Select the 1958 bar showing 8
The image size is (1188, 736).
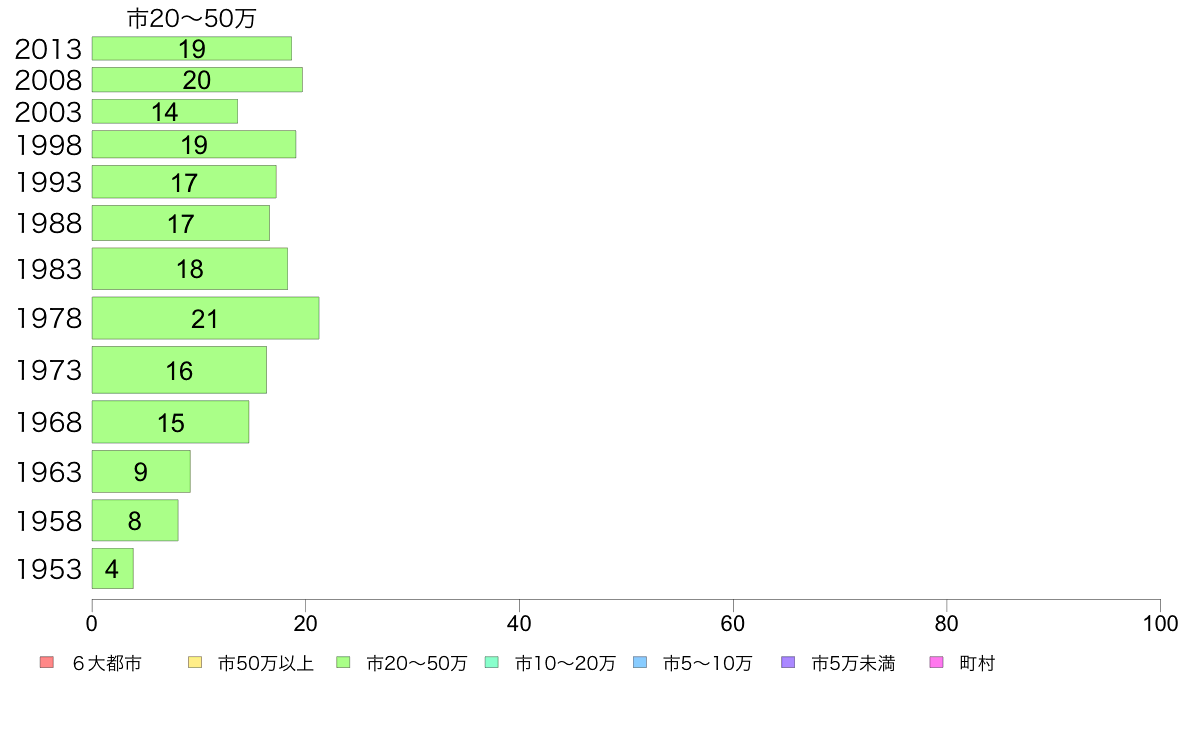pos(135,520)
